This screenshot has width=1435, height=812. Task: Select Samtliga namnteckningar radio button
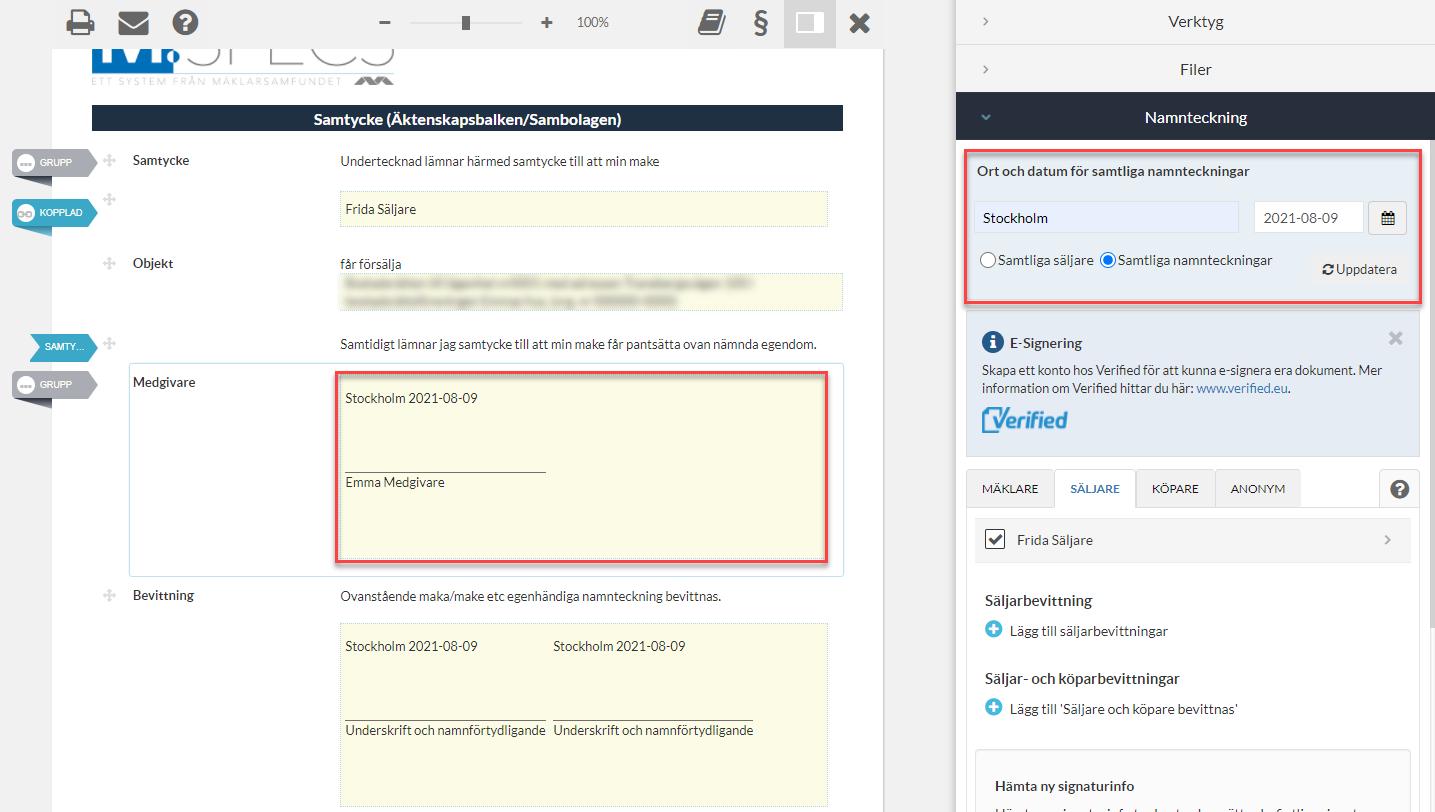coord(1108,260)
